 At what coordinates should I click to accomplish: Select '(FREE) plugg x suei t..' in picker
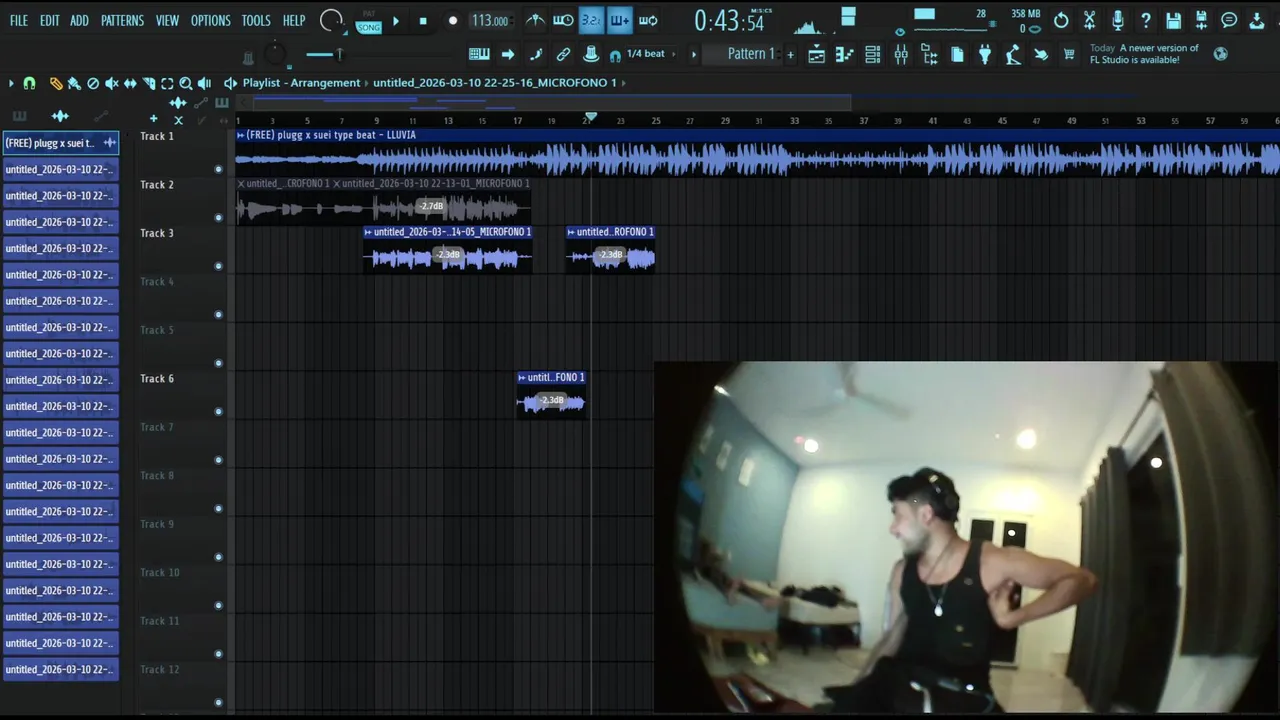[x=60, y=143]
